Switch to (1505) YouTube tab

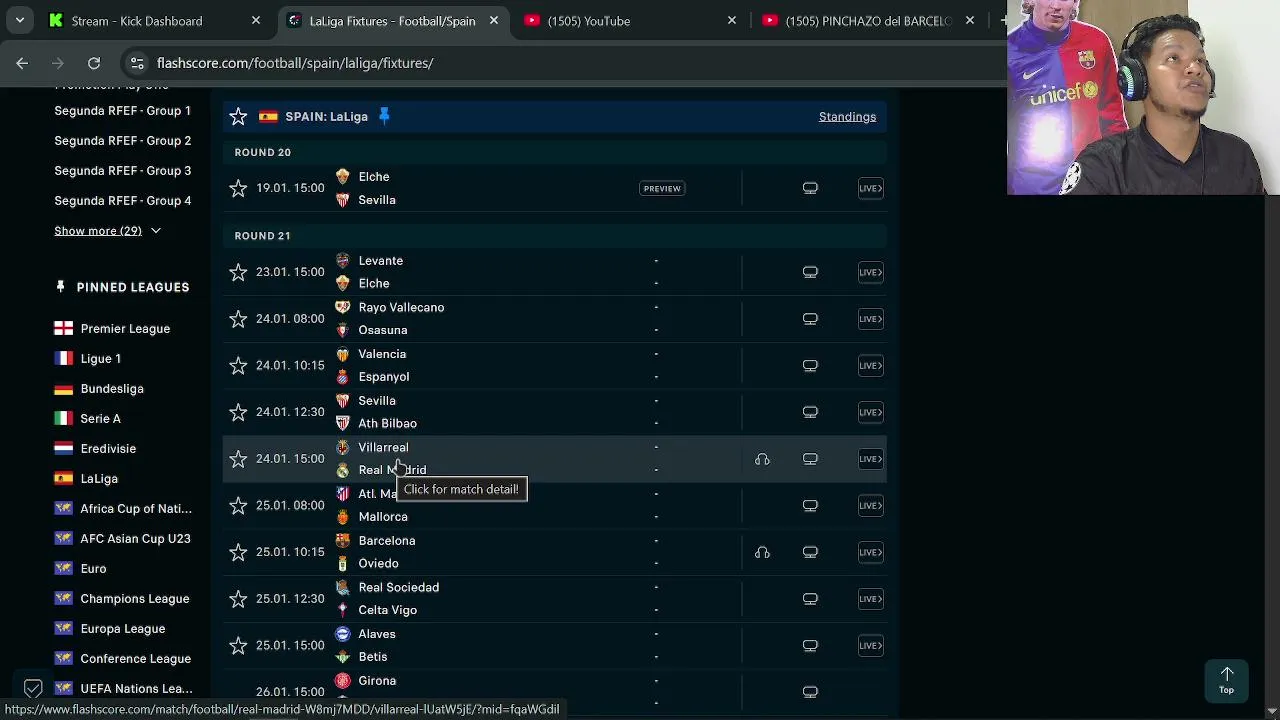pos(588,21)
